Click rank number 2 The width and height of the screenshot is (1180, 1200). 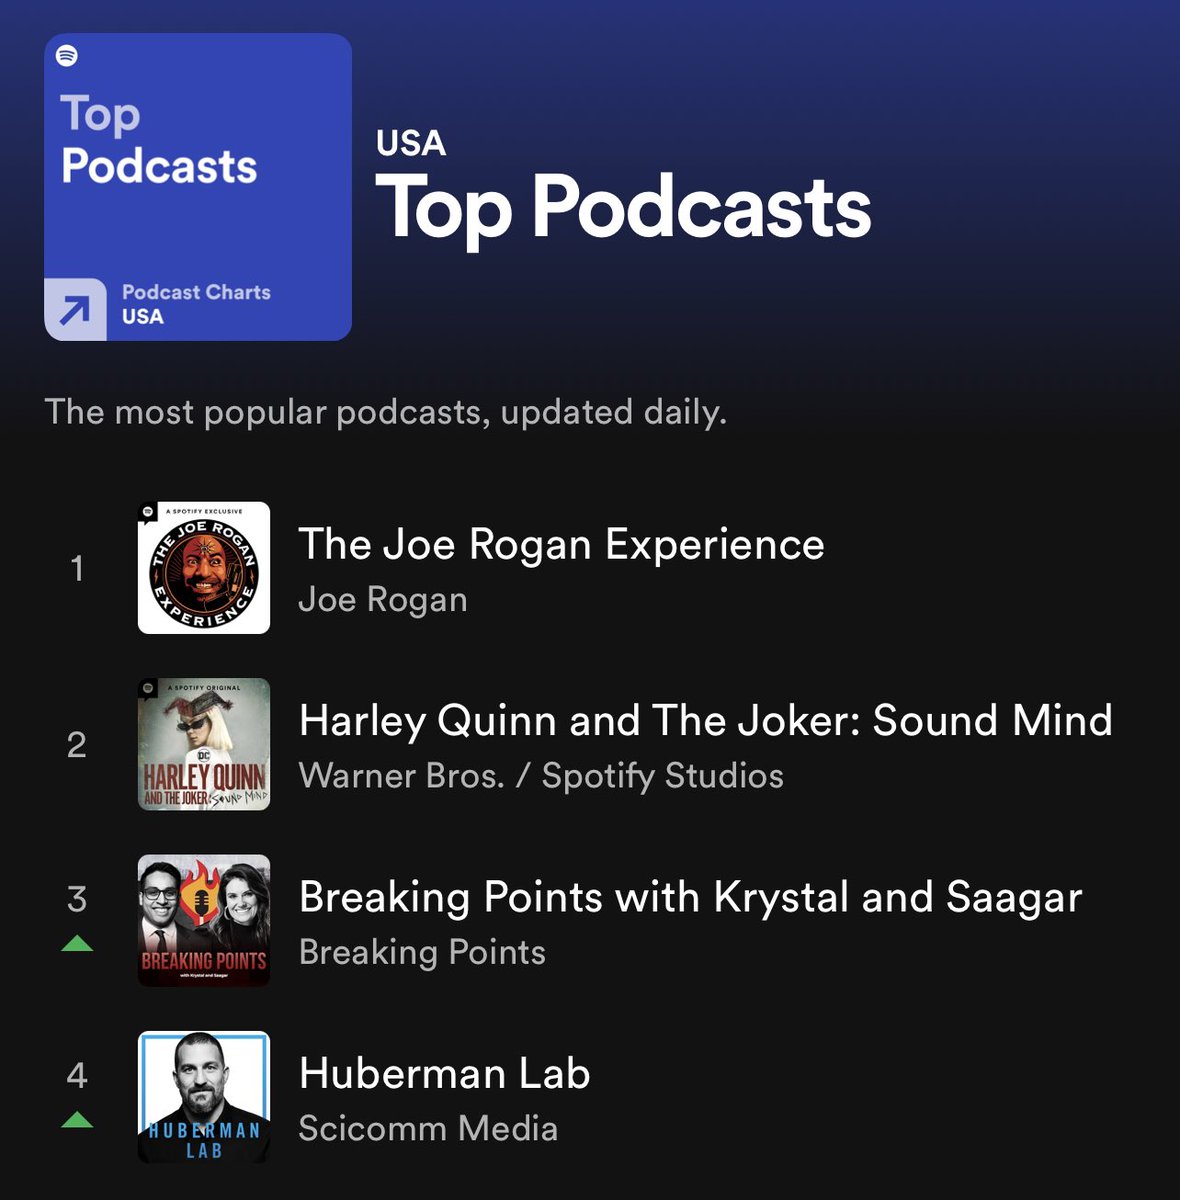tap(77, 744)
